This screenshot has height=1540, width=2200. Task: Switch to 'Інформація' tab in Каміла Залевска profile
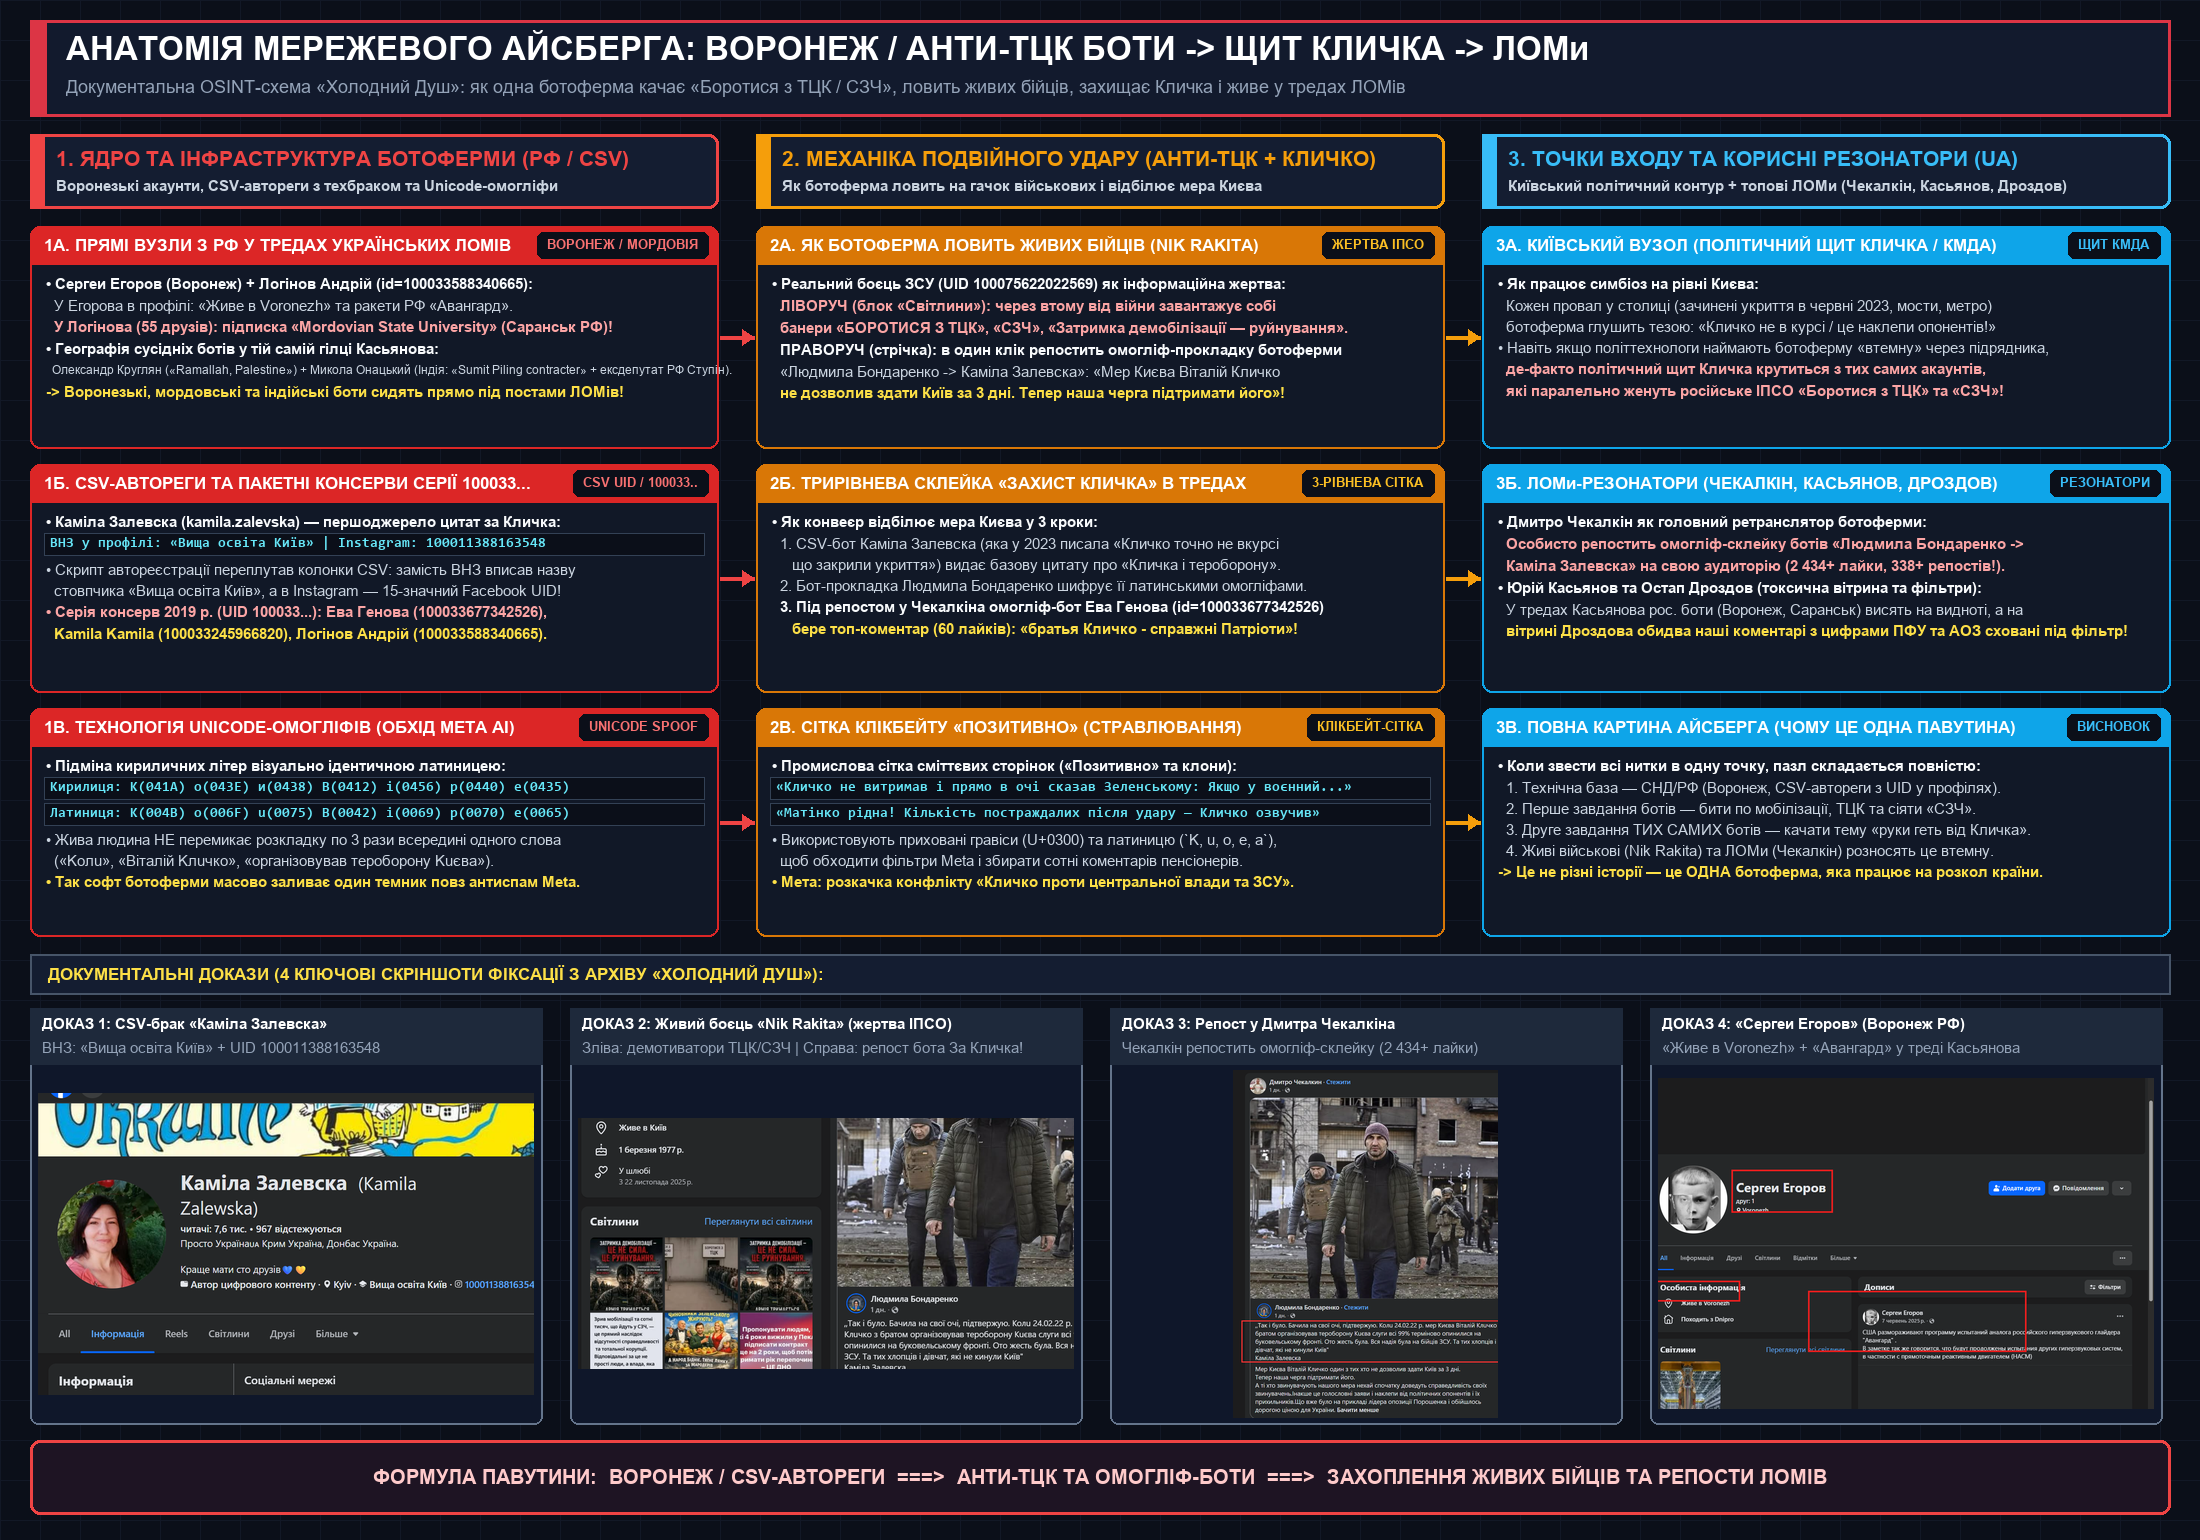pyautogui.click(x=118, y=1334)
